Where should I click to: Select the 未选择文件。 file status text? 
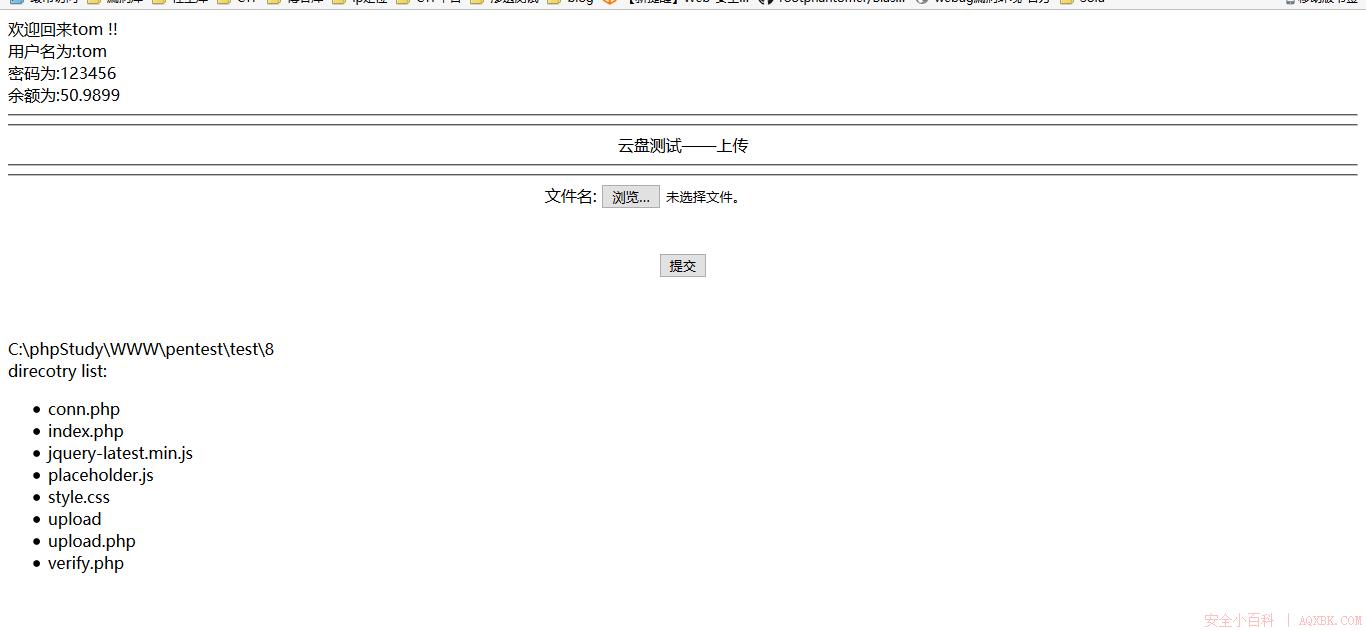coord(703,198)
